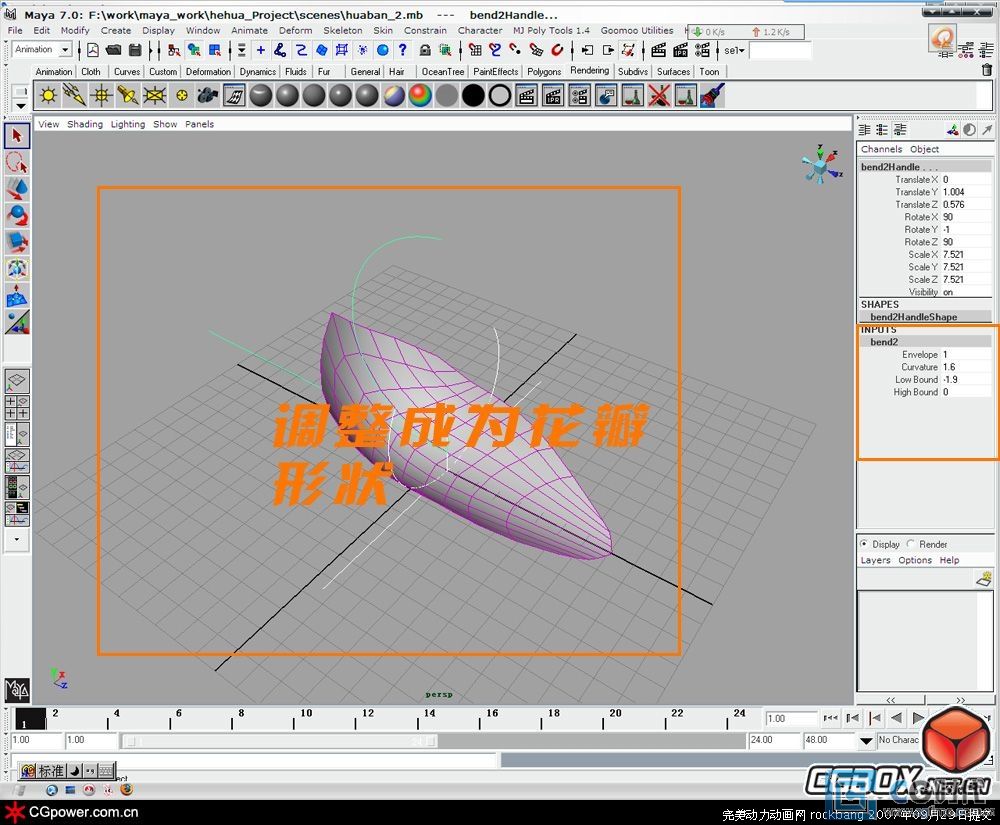The height and width of the screenshot is (825, 1000).
Task: Create a directional light with the arrows icon
Action: (75, 96)
